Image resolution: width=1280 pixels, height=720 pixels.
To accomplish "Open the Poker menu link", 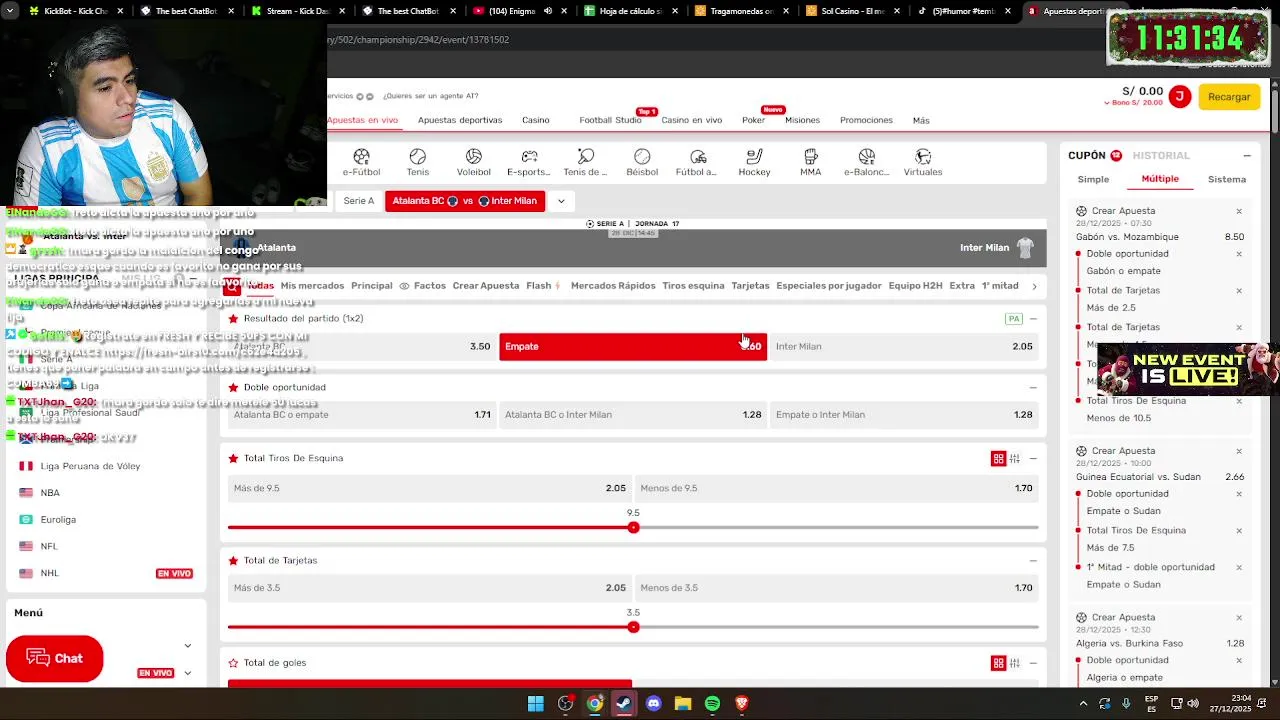I will [x=753, y=120].
